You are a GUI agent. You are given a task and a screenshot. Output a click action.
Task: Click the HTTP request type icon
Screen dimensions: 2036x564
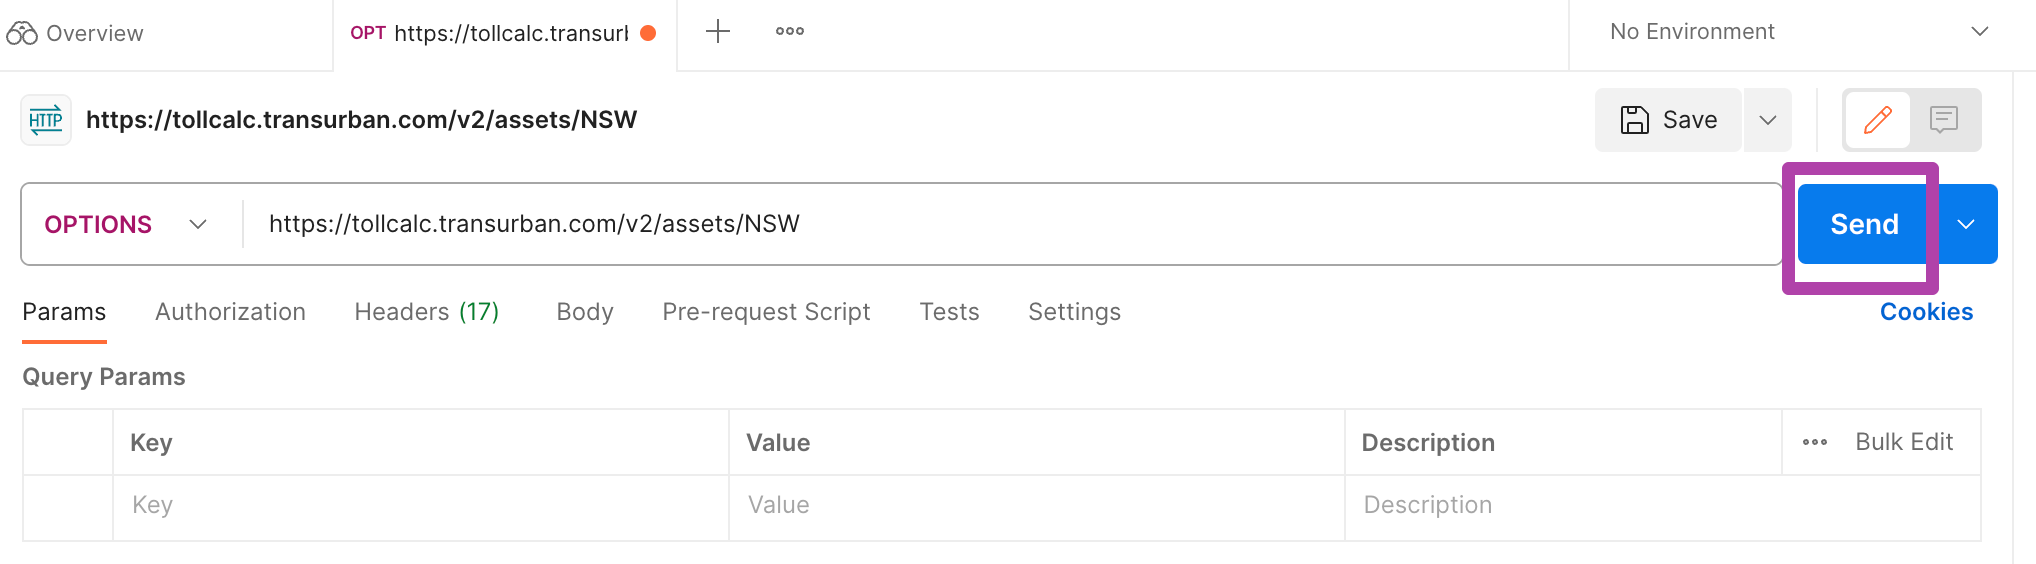point(46,120)
